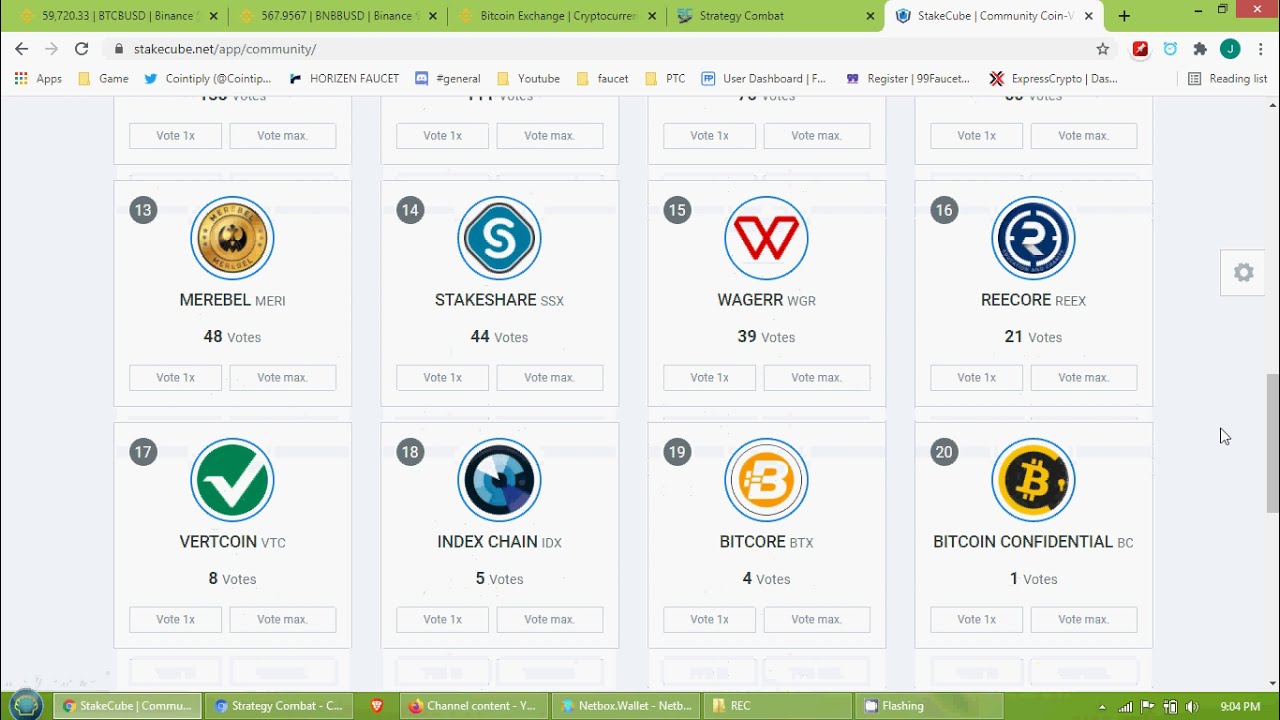
Task: Vote max. for REECORE
Action: pyautogui.click(x=1084, y=378)
